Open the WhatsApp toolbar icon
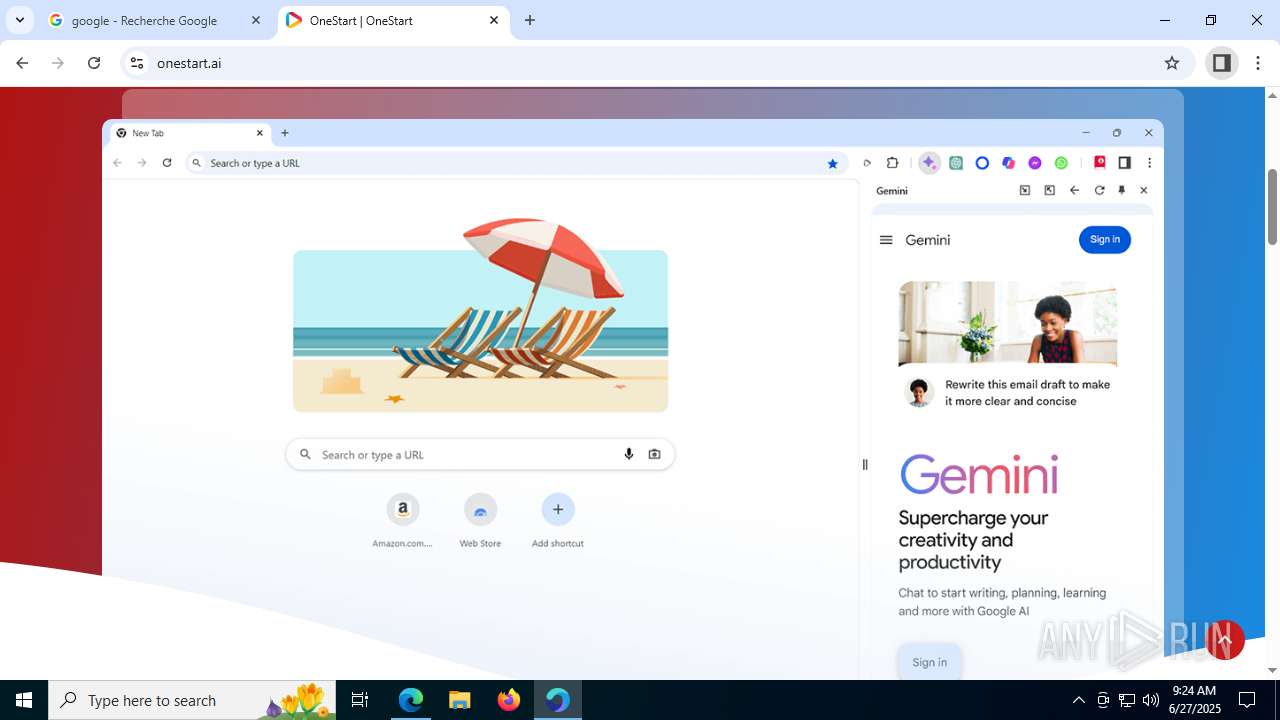Screen dimensions: 1280x720 [x=1061, y=163]
